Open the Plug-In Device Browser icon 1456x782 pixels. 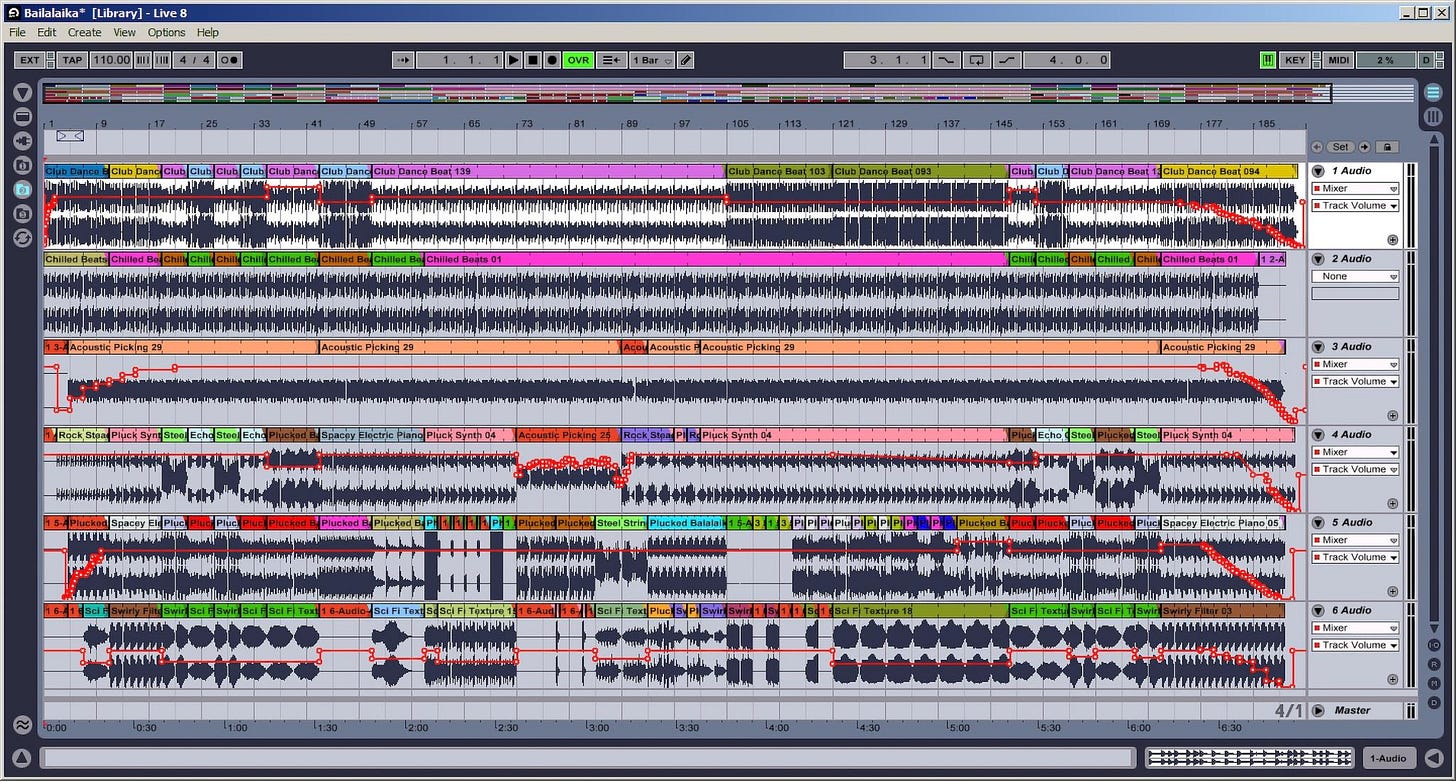pos(23,141)
